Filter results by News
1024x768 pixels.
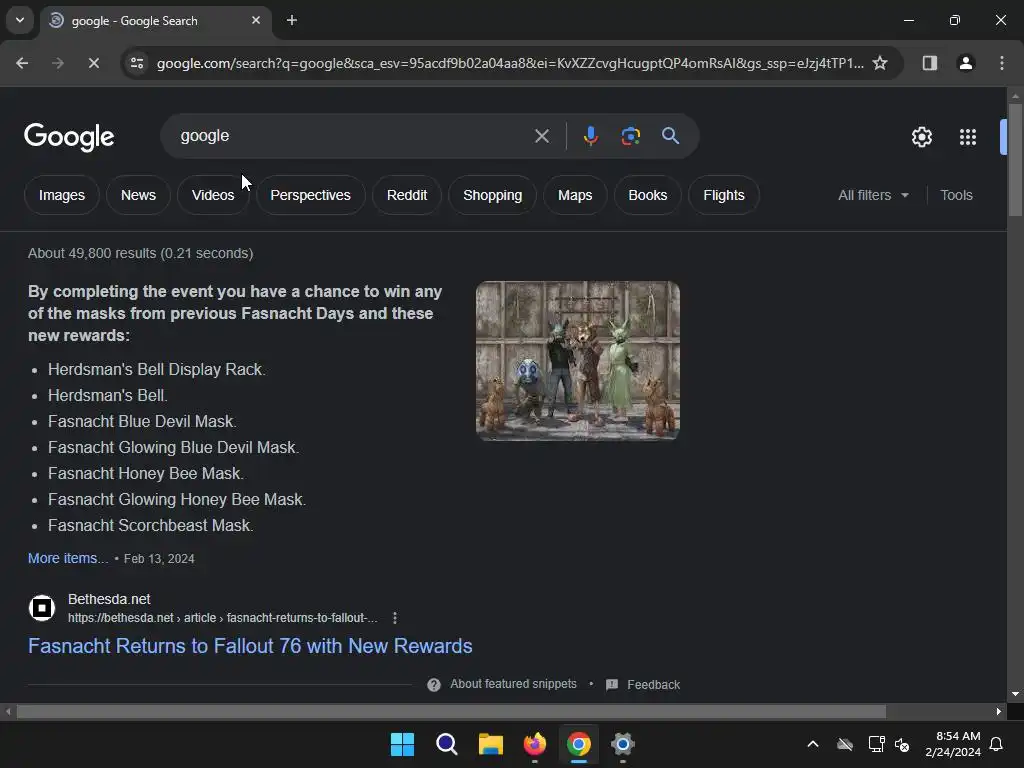[x=138, y=195]
